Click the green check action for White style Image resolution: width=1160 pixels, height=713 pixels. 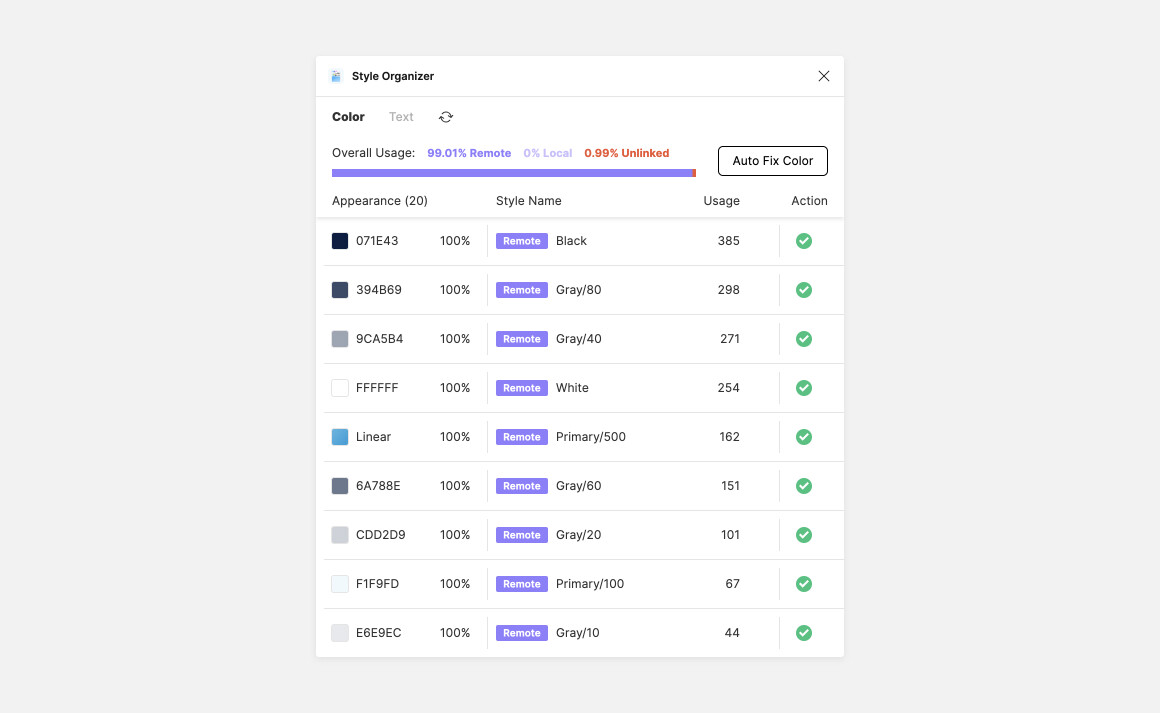804,388
